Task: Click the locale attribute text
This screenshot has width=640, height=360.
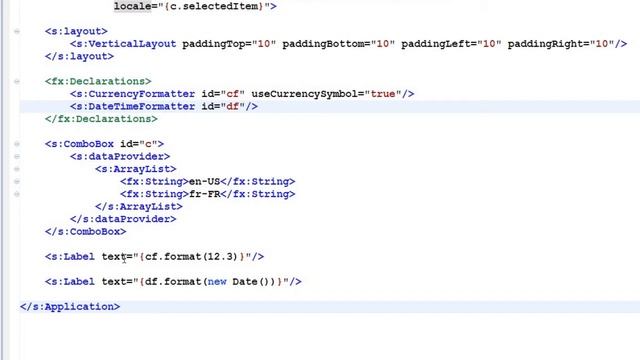Action: (133, 6)
